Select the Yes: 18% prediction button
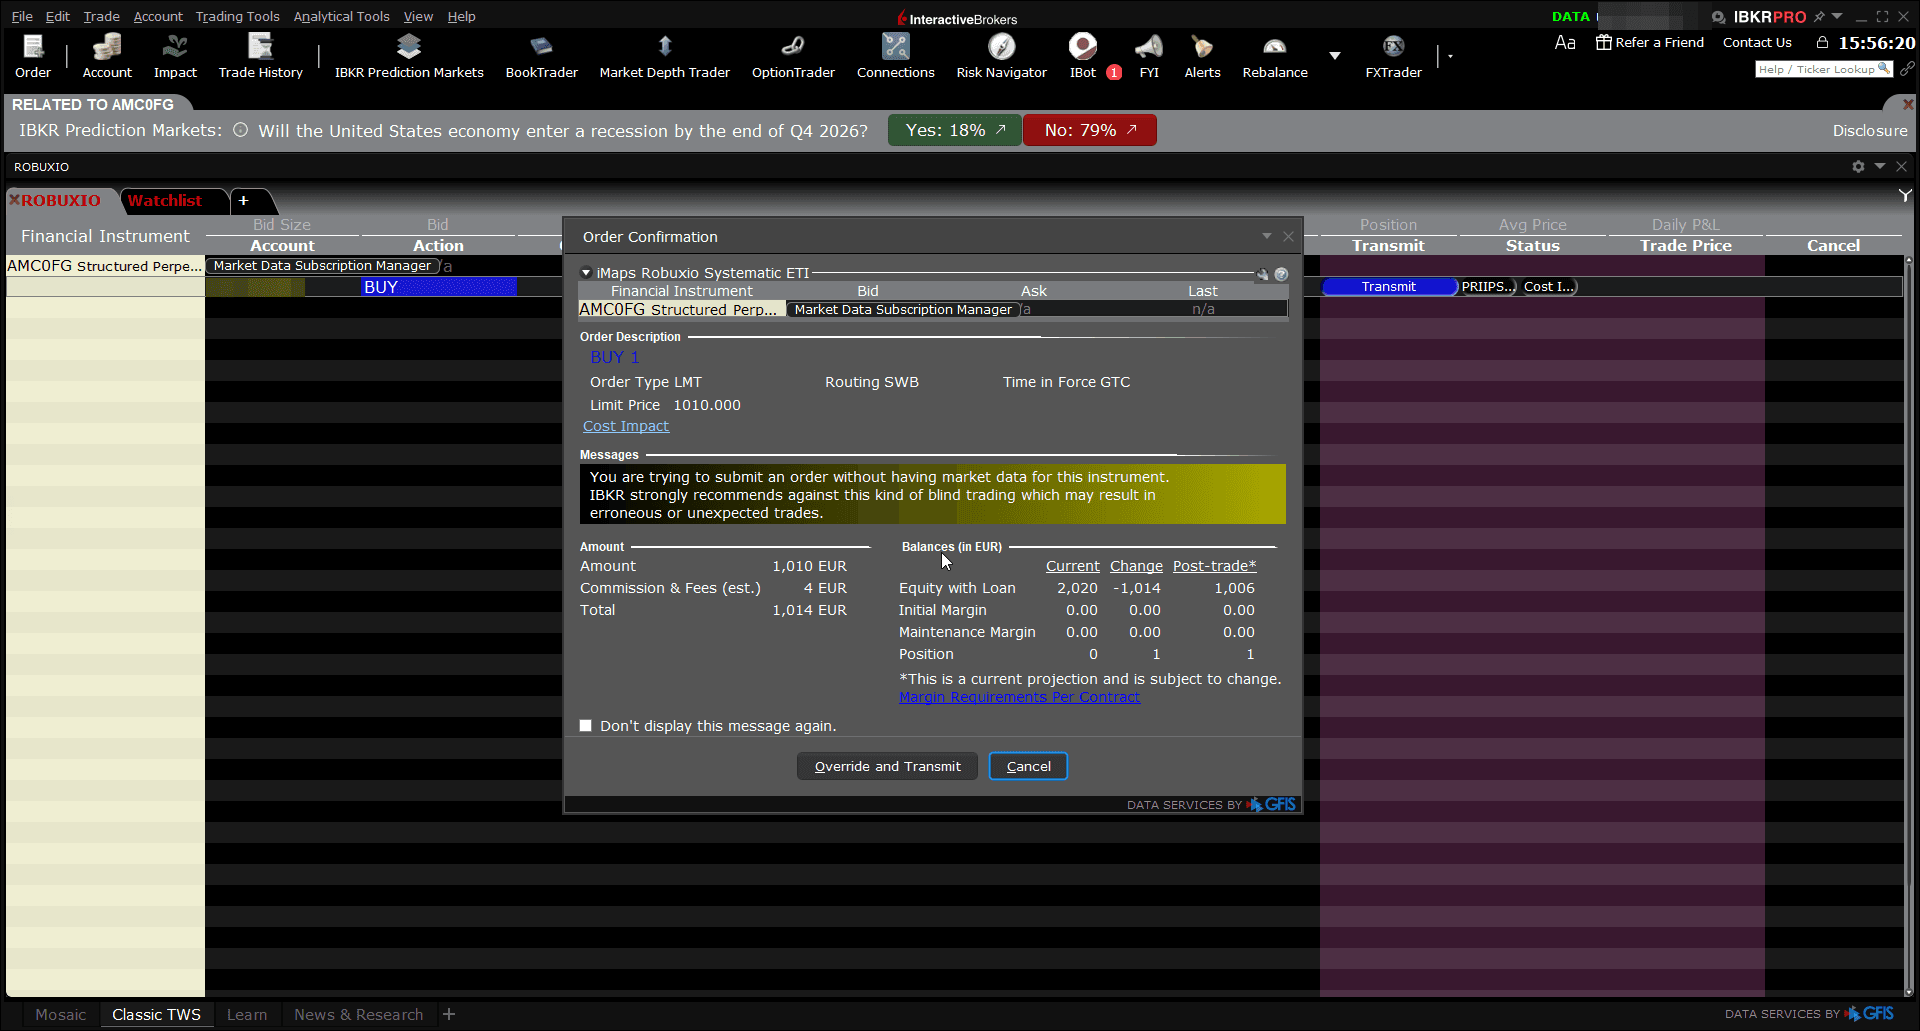 click(955, 130)
